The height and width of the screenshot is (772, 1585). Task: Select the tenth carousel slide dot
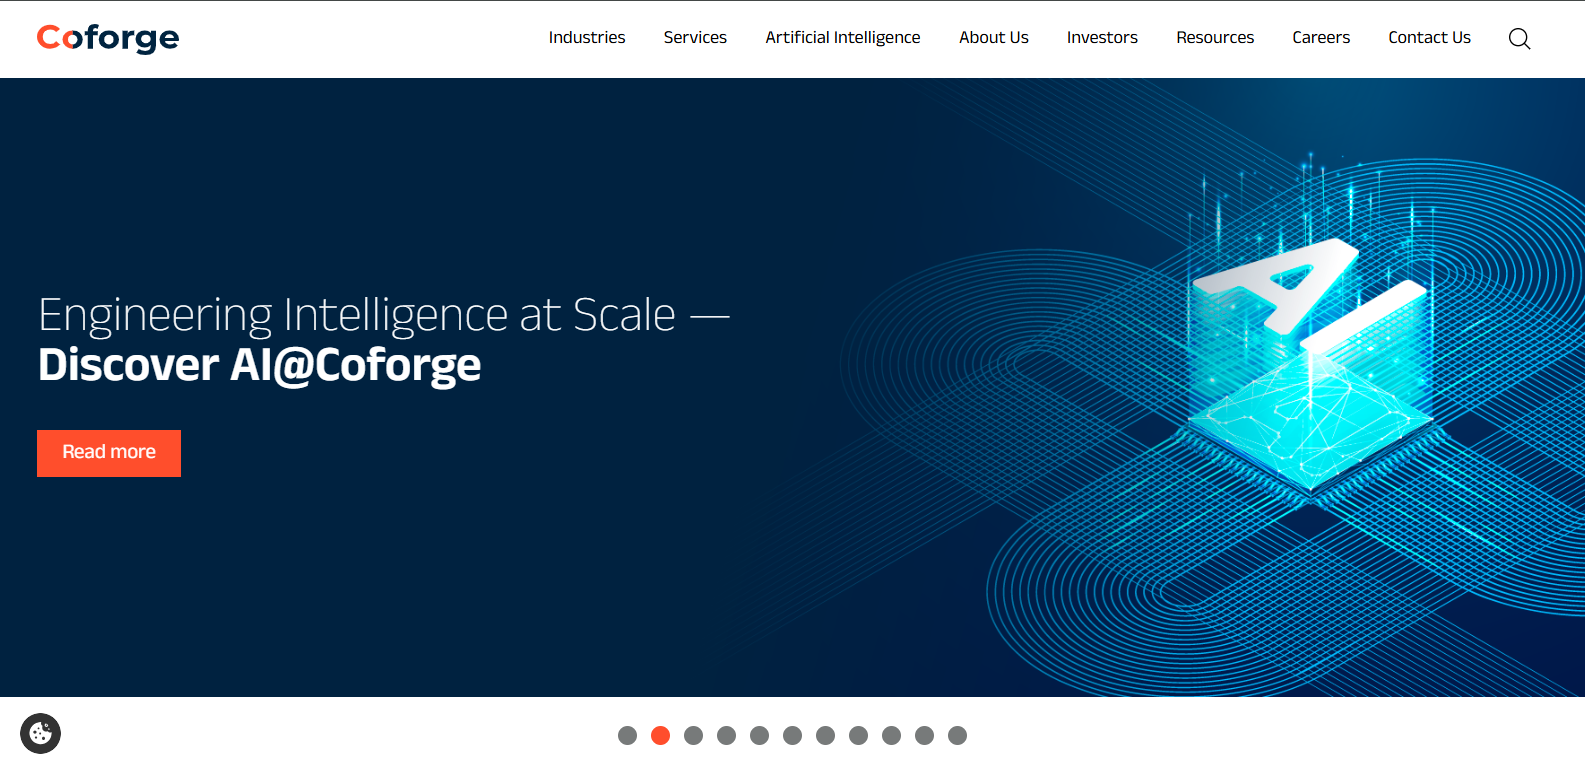(924, 736)
